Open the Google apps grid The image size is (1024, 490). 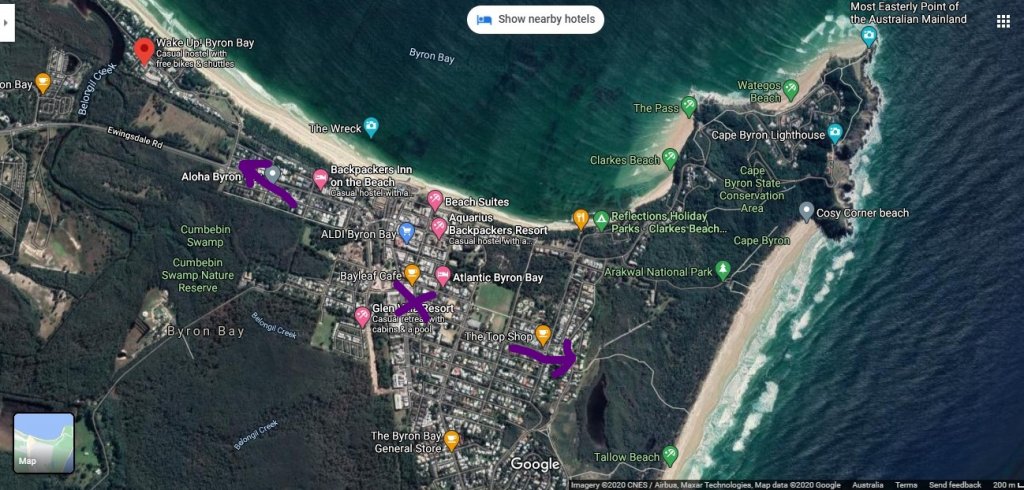[x=1003, y=21]
